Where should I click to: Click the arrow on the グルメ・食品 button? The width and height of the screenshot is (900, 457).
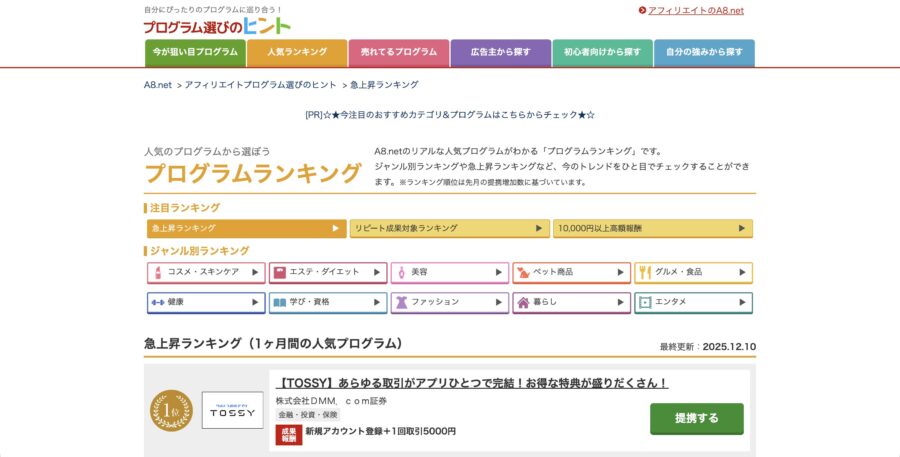click(x=742, y=273)
